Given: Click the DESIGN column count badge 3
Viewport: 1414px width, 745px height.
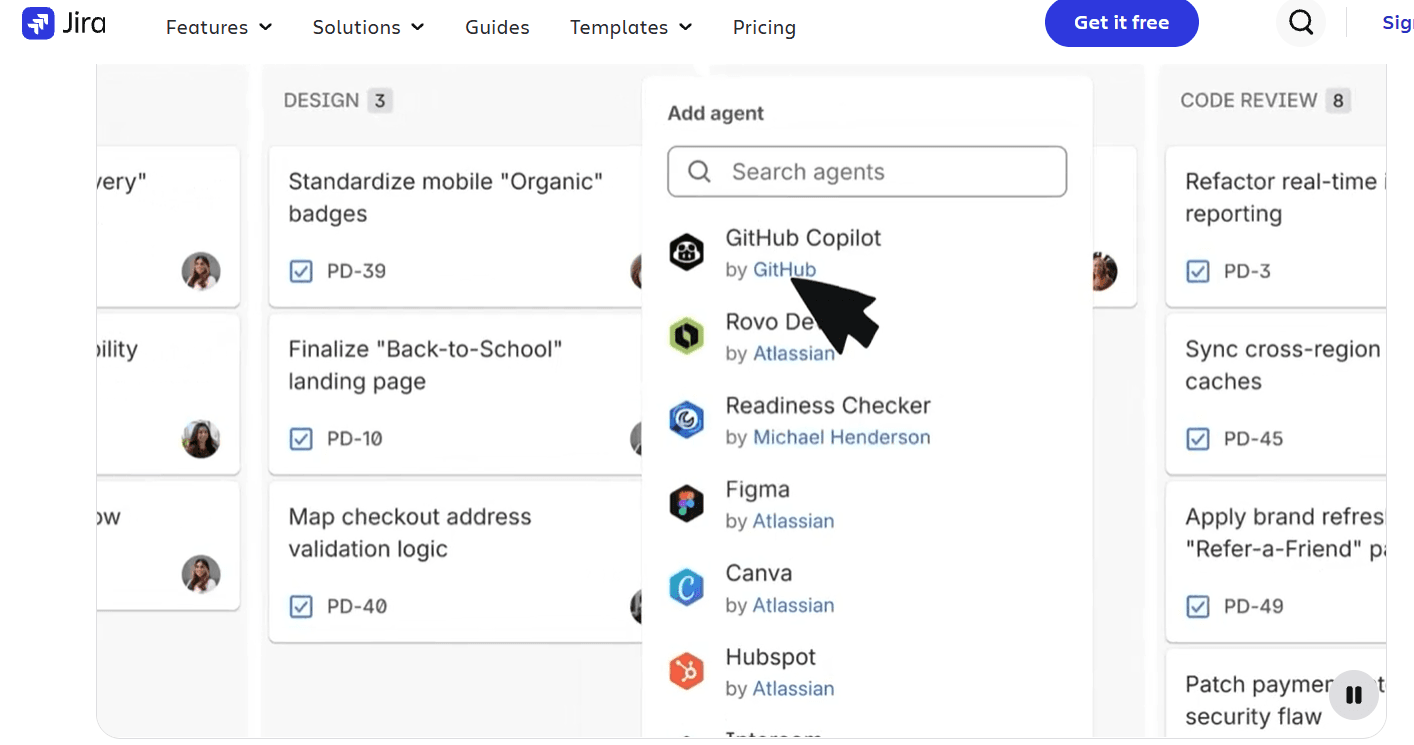Looking at the screenshot, I should (x=380, y=100).
